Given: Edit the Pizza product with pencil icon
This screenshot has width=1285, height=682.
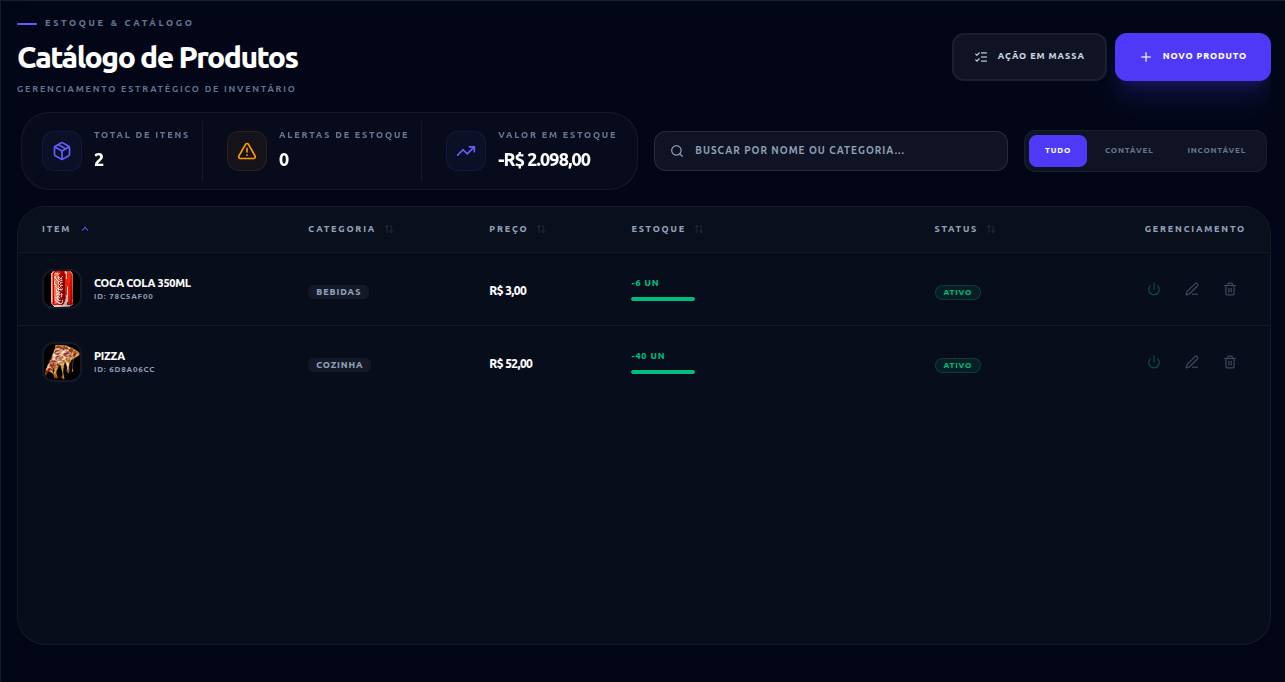Looking at the screenshot, I should (x=1192, y=362).
